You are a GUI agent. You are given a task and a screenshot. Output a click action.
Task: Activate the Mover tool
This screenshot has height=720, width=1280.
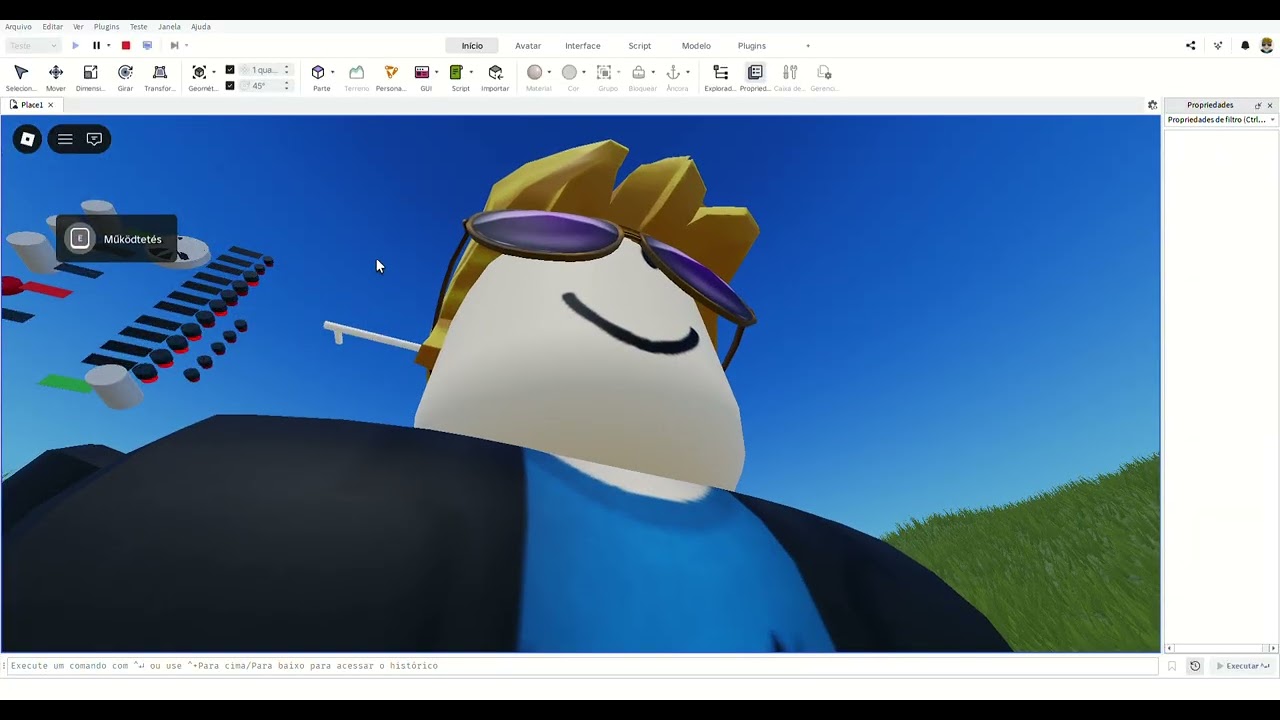[56, 78]
